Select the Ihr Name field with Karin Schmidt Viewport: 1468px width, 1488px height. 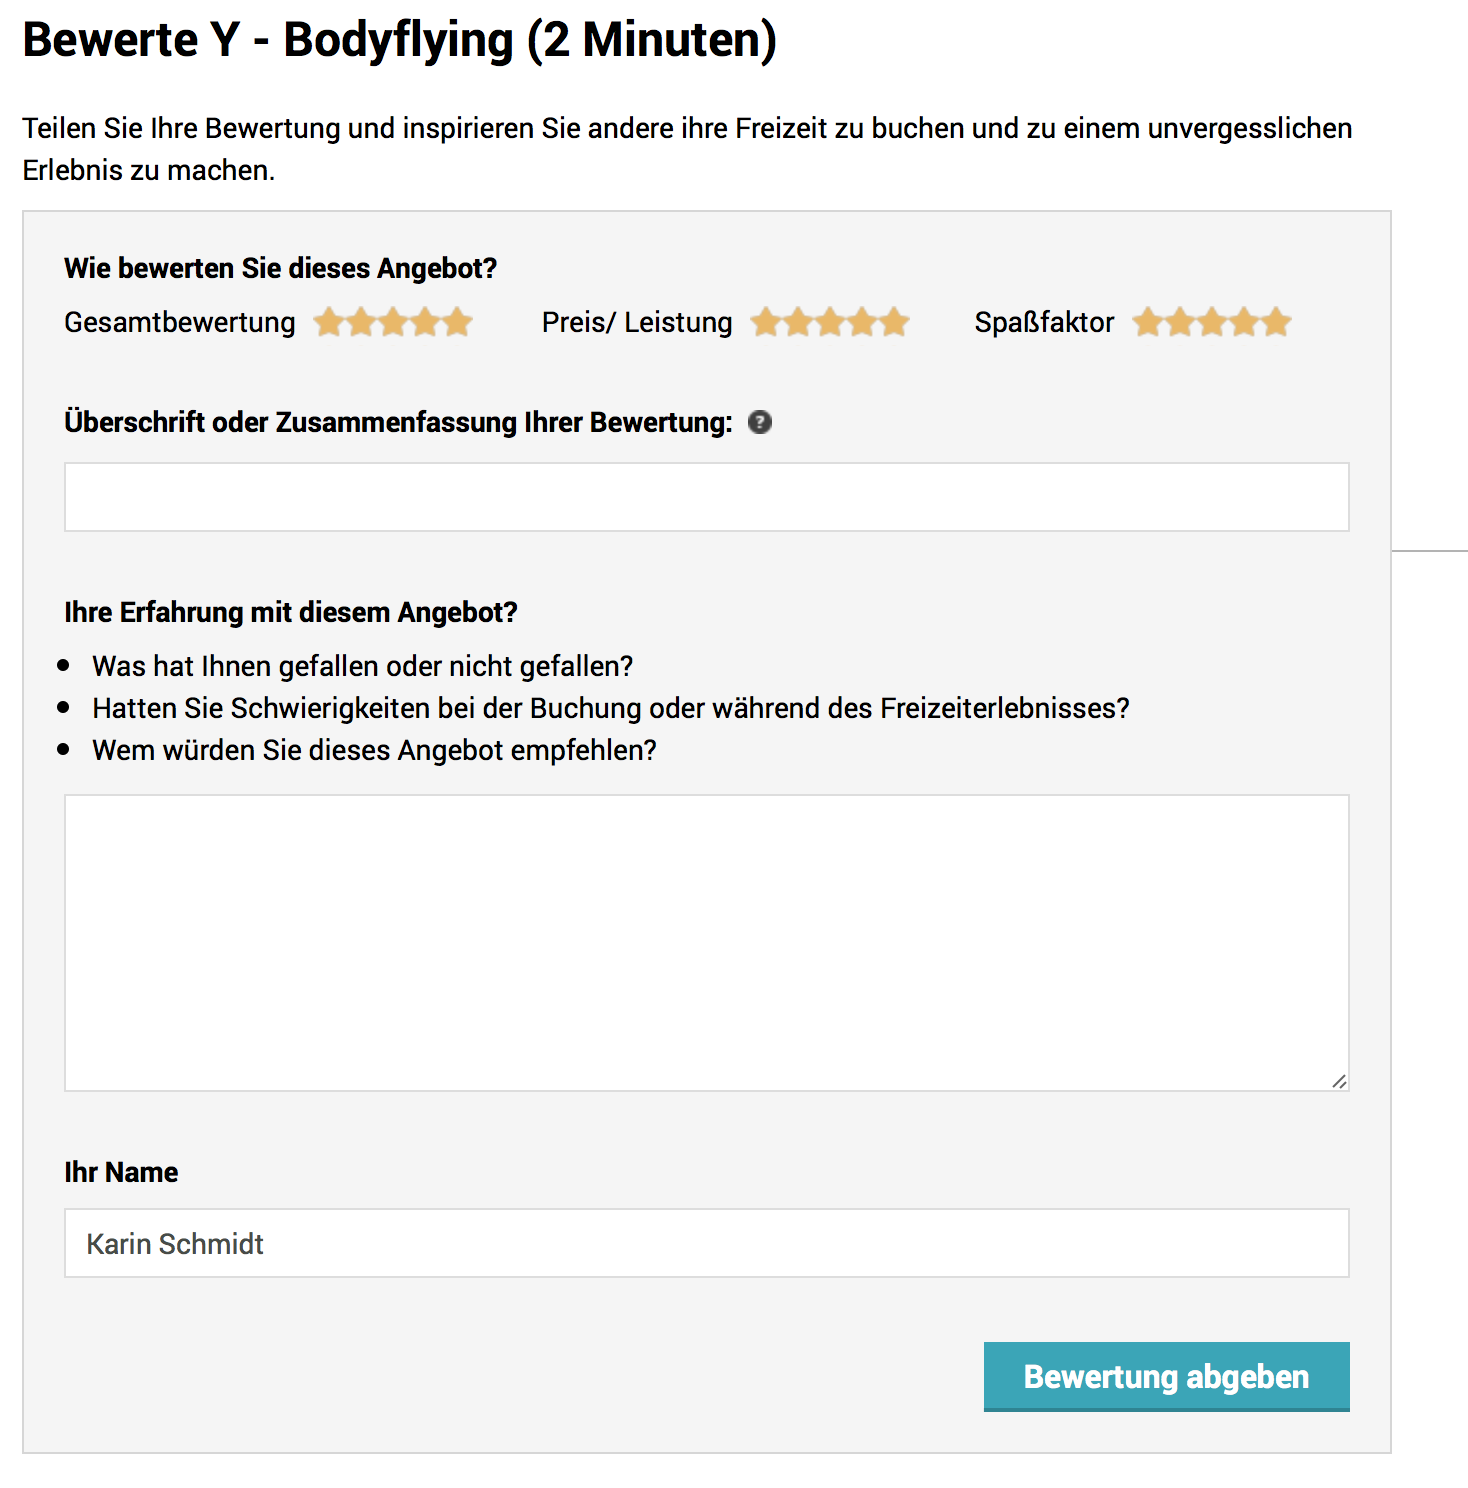pyautogui.click(x=707, y=1243)
